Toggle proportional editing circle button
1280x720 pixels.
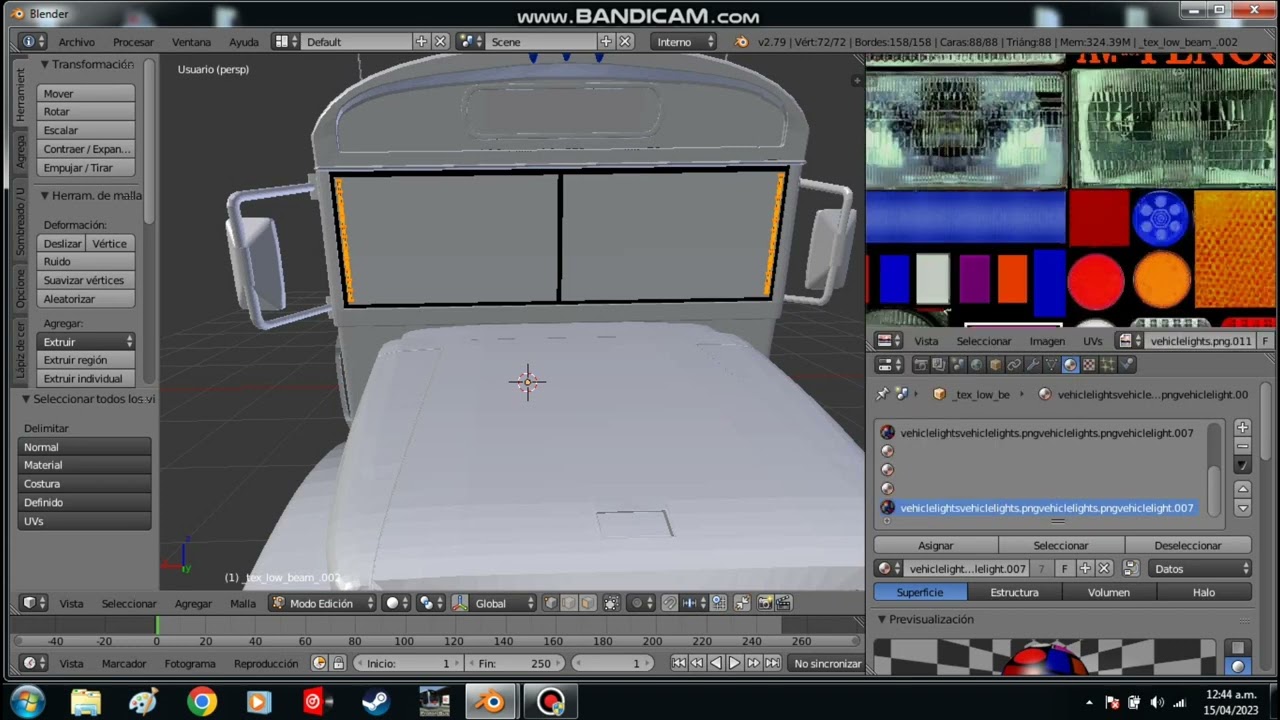[x=642, y=603]
